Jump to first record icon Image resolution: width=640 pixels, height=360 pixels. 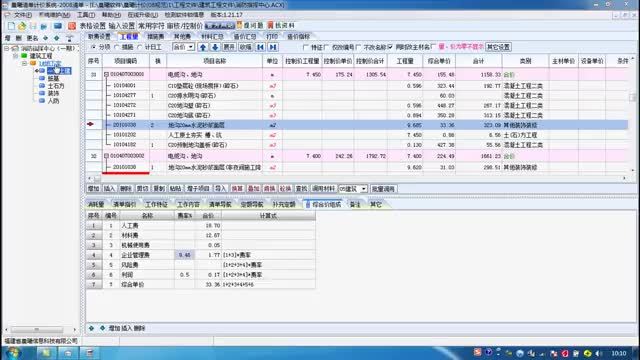pos(260,47)
